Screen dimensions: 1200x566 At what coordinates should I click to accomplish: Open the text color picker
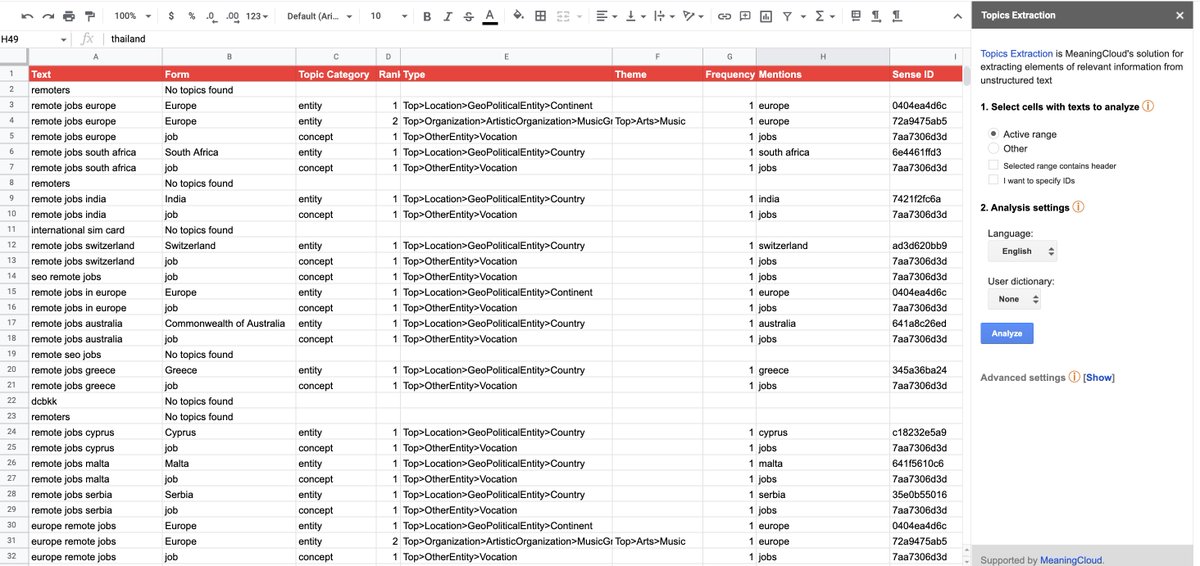pos(489,16)
